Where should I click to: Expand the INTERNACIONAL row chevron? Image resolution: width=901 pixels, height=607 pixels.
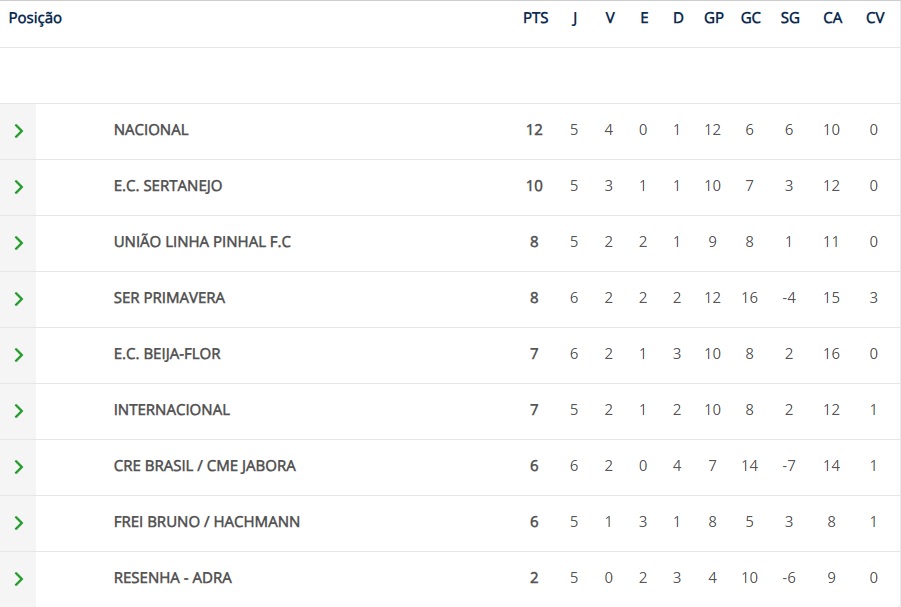point(18,411)
